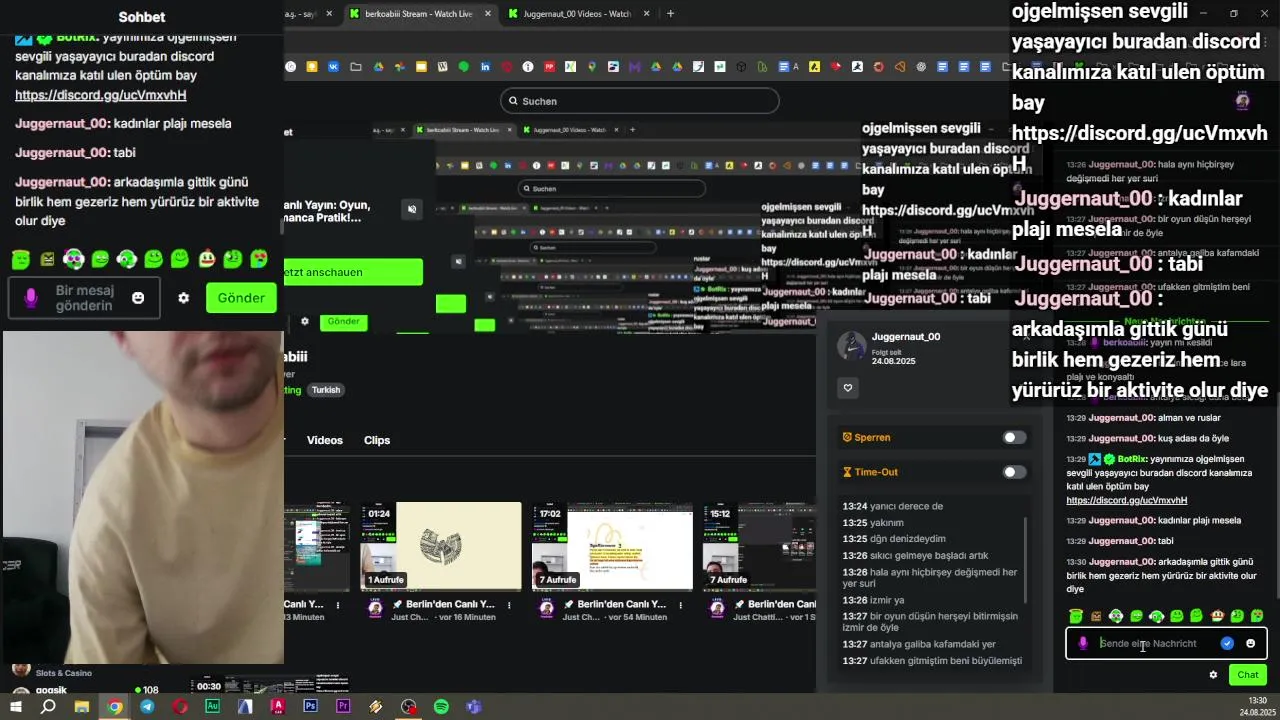Click the heart button under Juggernaut_00 profile
This screenshot has width=1280, height=720.
point(848,388)
